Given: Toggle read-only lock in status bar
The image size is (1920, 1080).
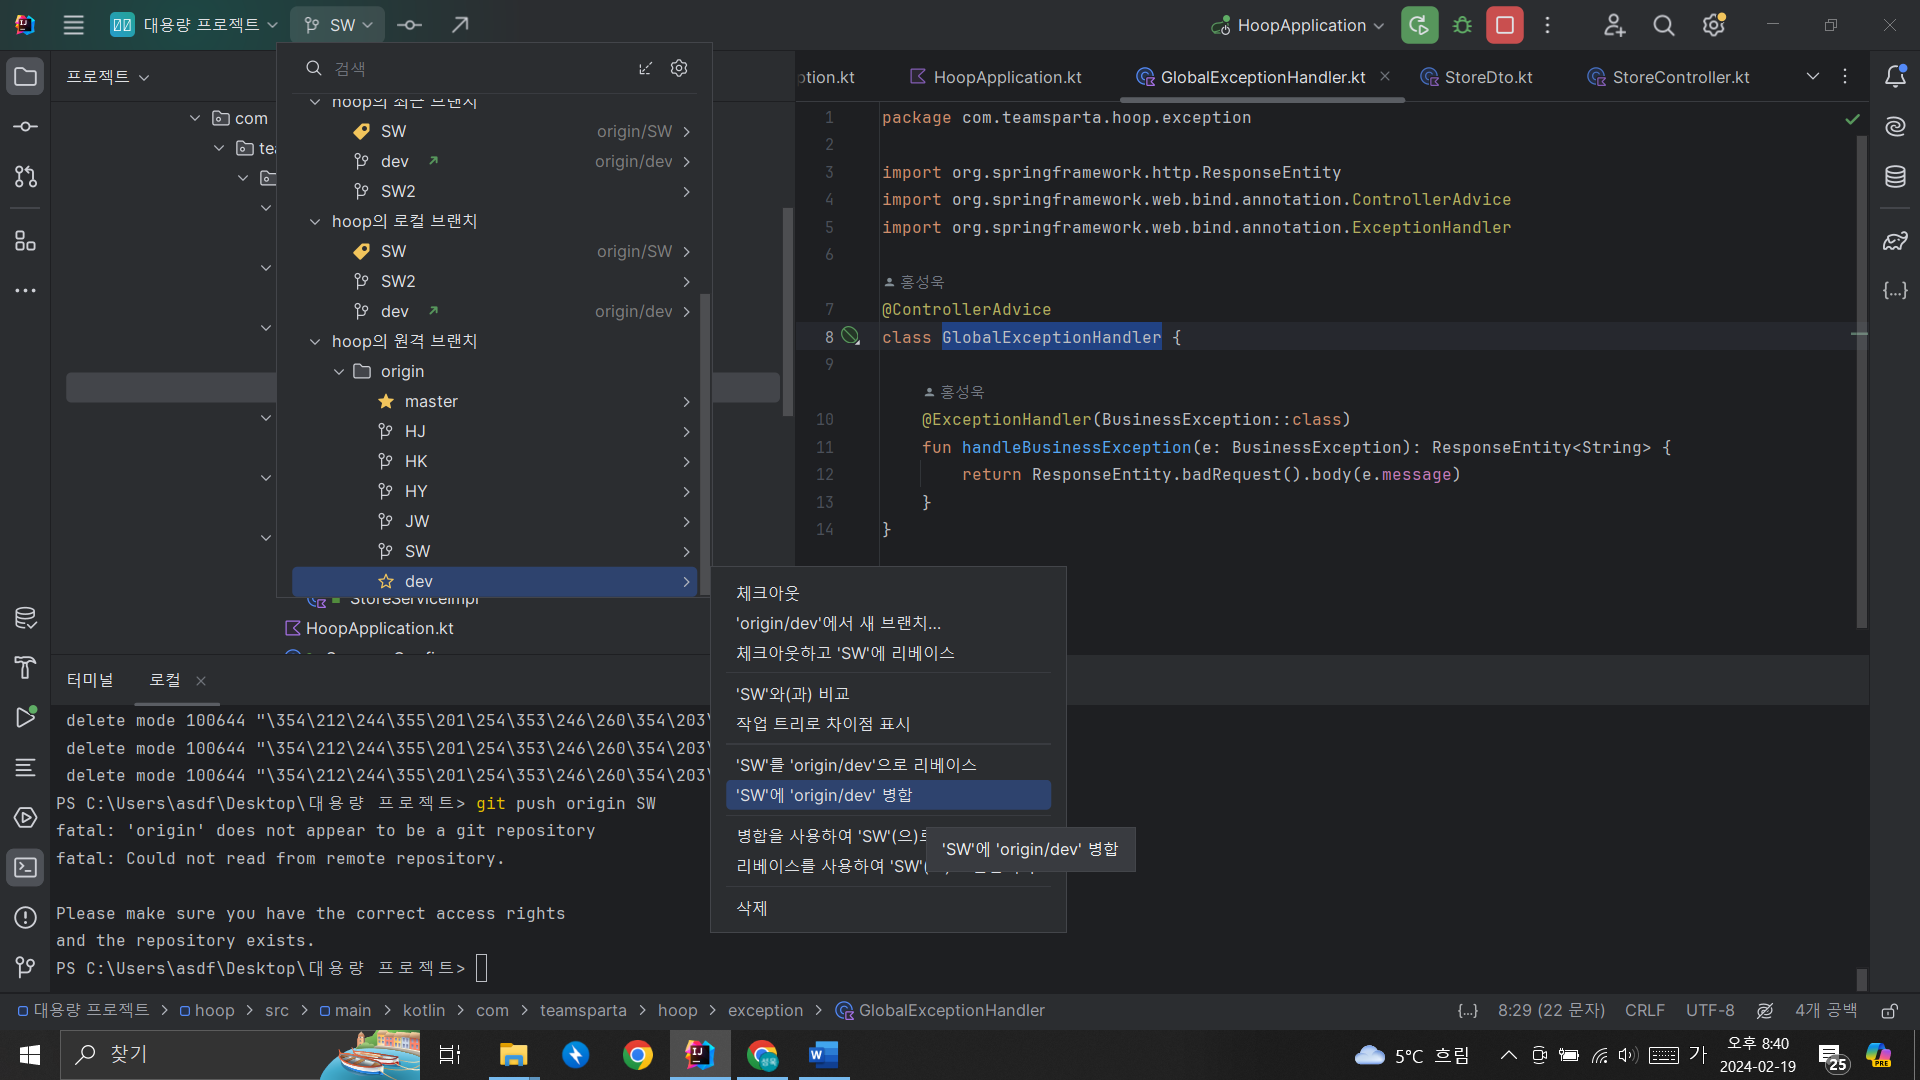Looking at the screenshot, I should (1889, 1011).
